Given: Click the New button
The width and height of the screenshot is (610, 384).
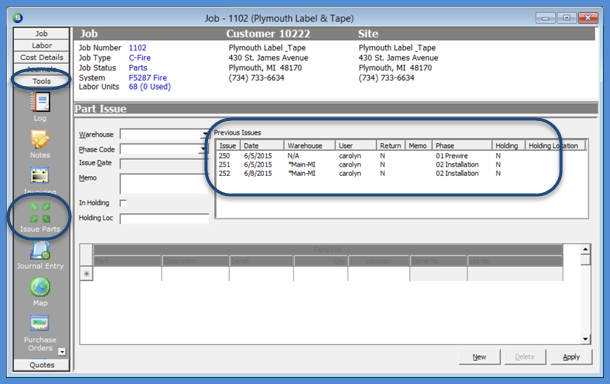Looking at the screenshot, I should coord(479,357).
